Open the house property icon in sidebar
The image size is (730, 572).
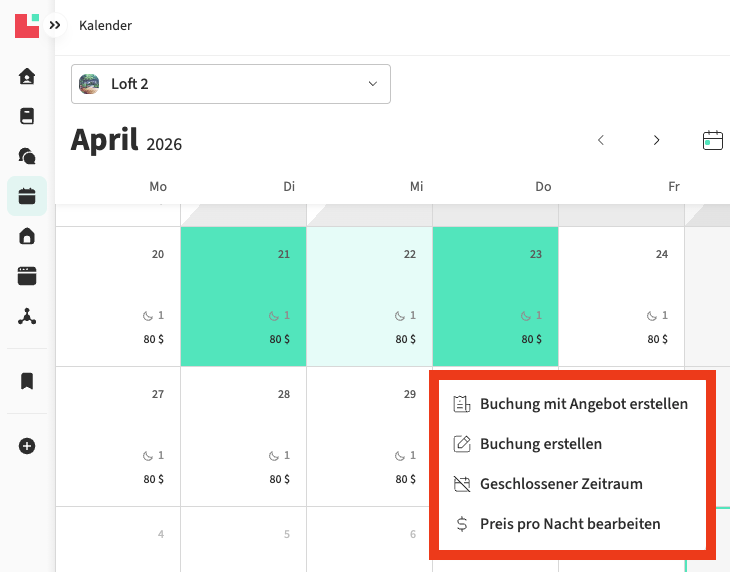click(x=27, y=236)
